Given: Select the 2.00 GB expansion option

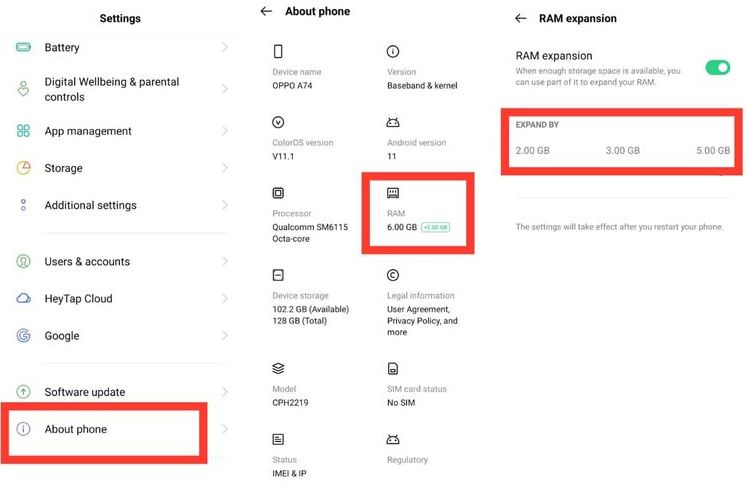Looking at the screenshot, I should (533, 151).
